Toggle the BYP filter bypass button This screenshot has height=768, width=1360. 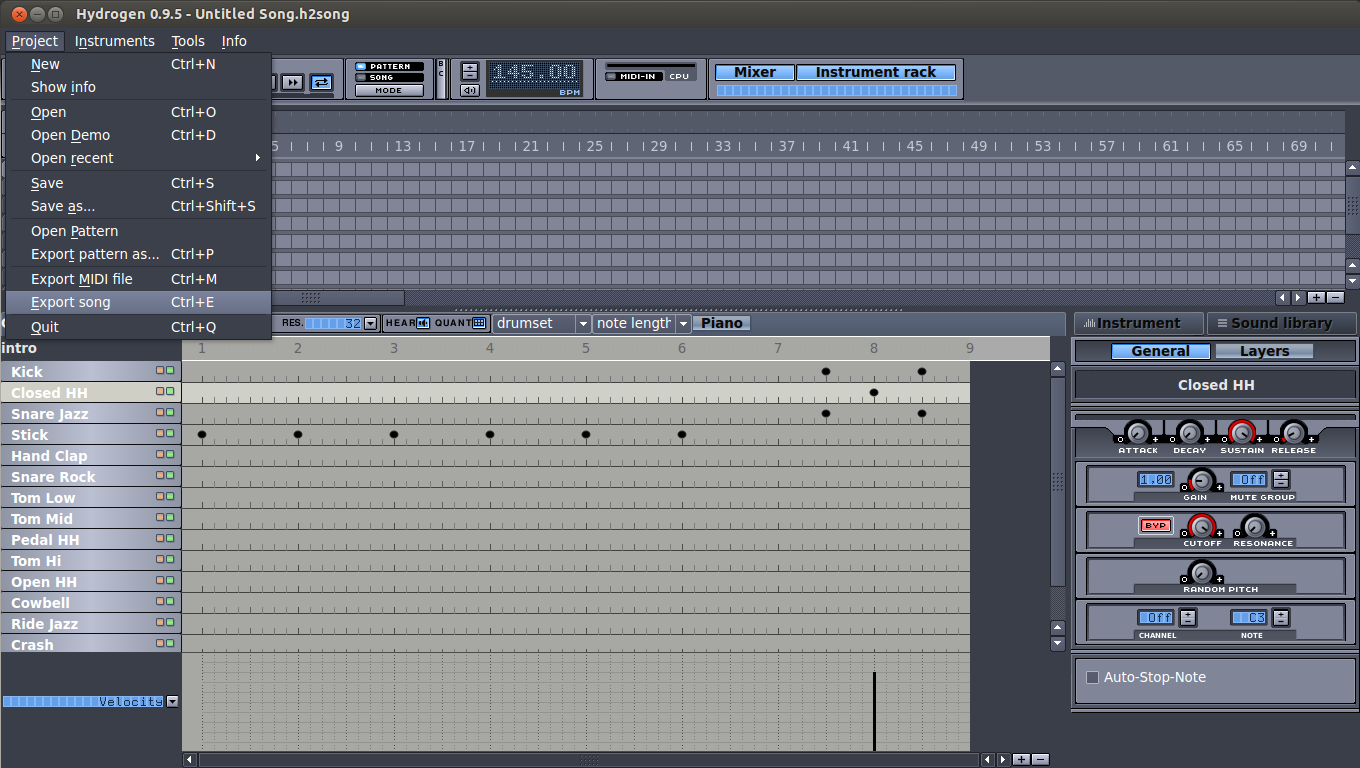(1155, 525)
